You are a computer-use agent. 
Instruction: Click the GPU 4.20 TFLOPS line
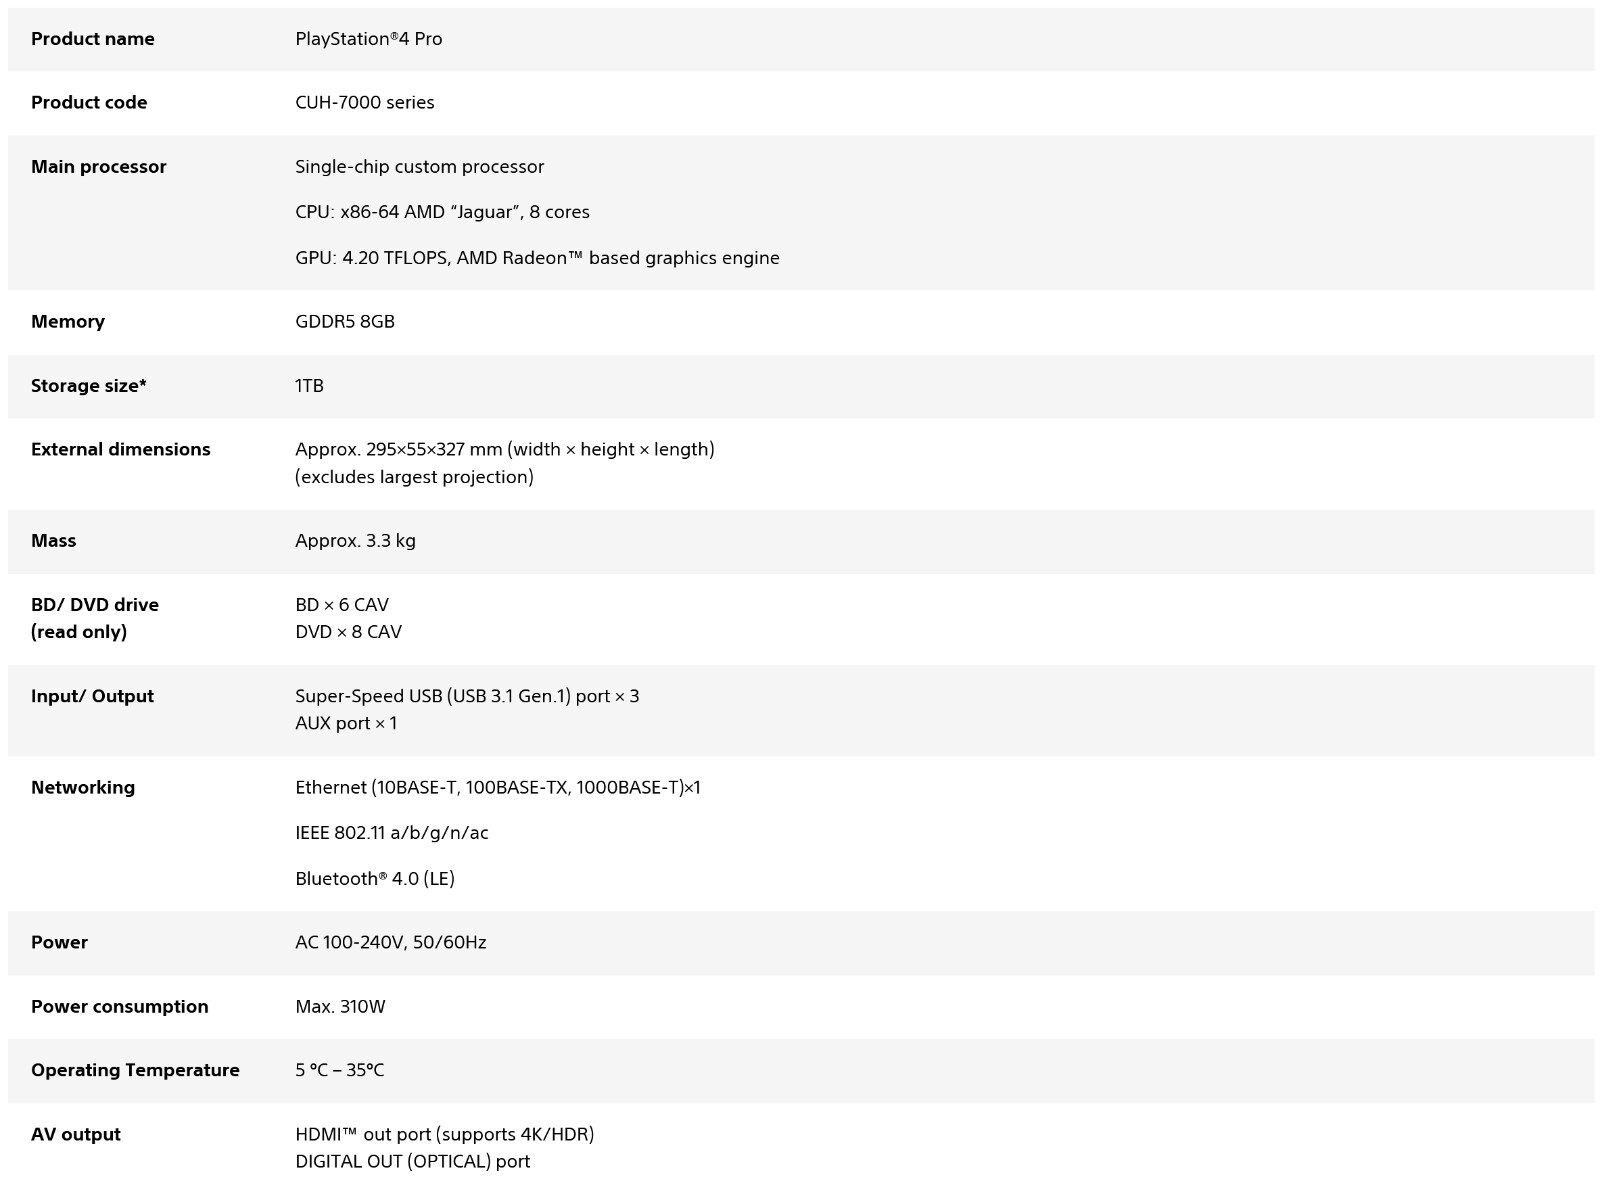tap(537, 258)
